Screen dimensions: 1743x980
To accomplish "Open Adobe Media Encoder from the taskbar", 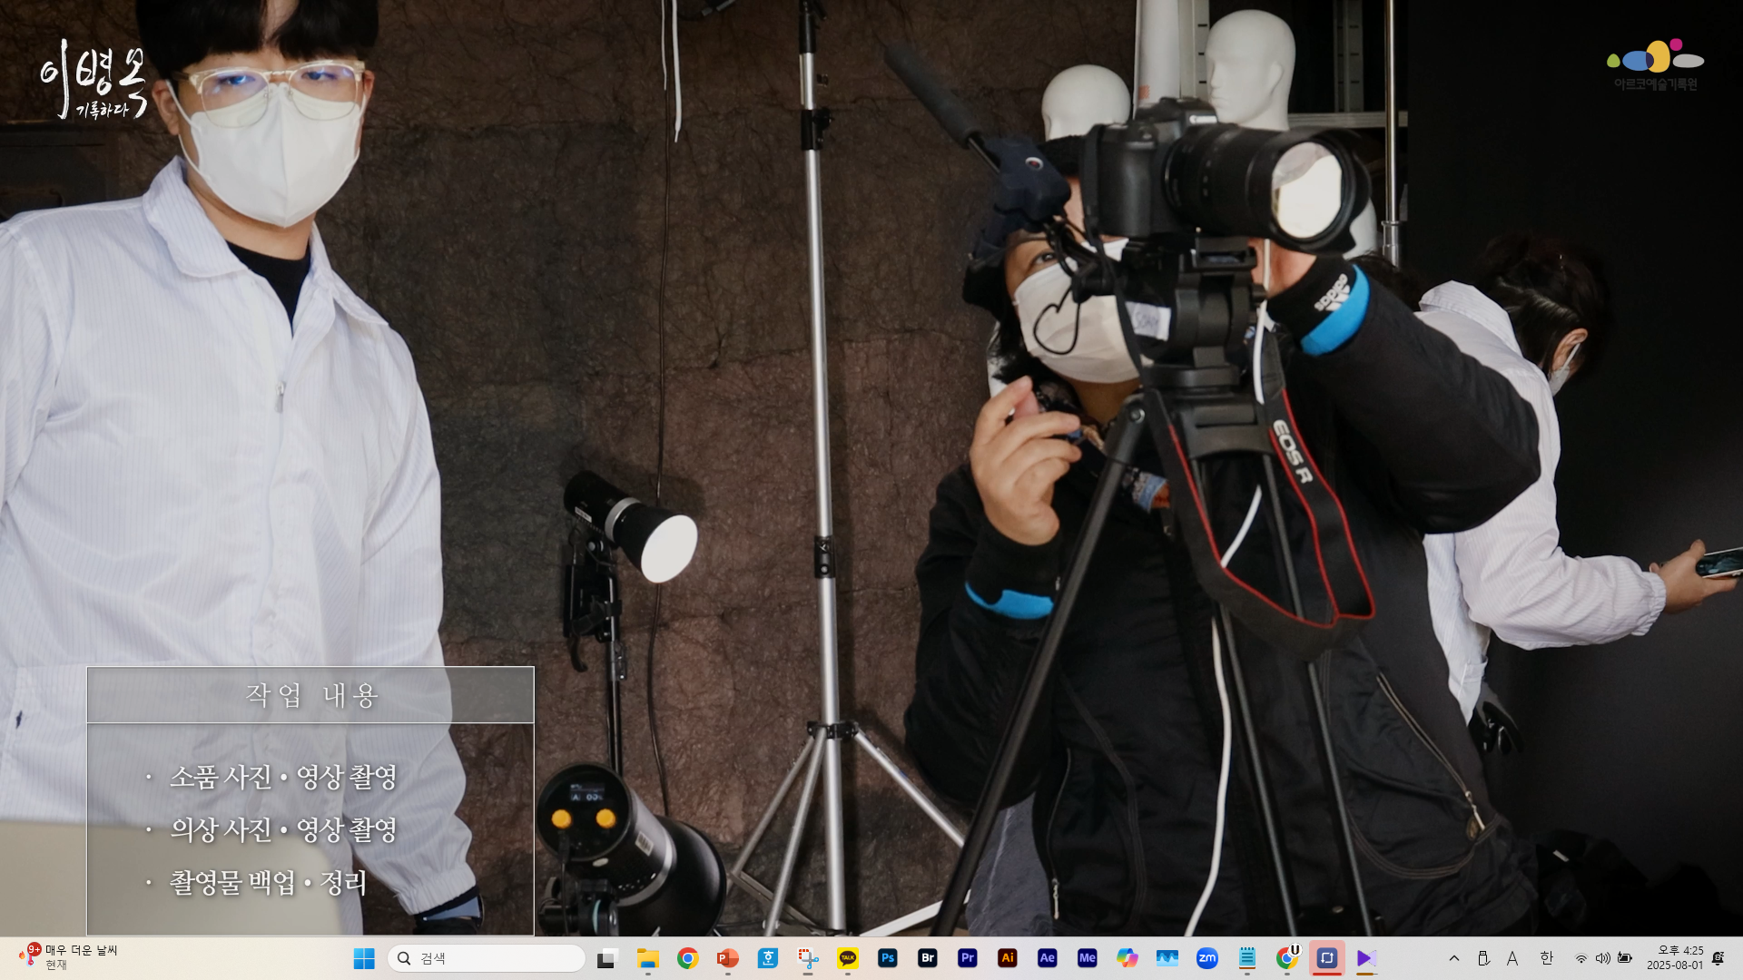I will [1087, 958].
